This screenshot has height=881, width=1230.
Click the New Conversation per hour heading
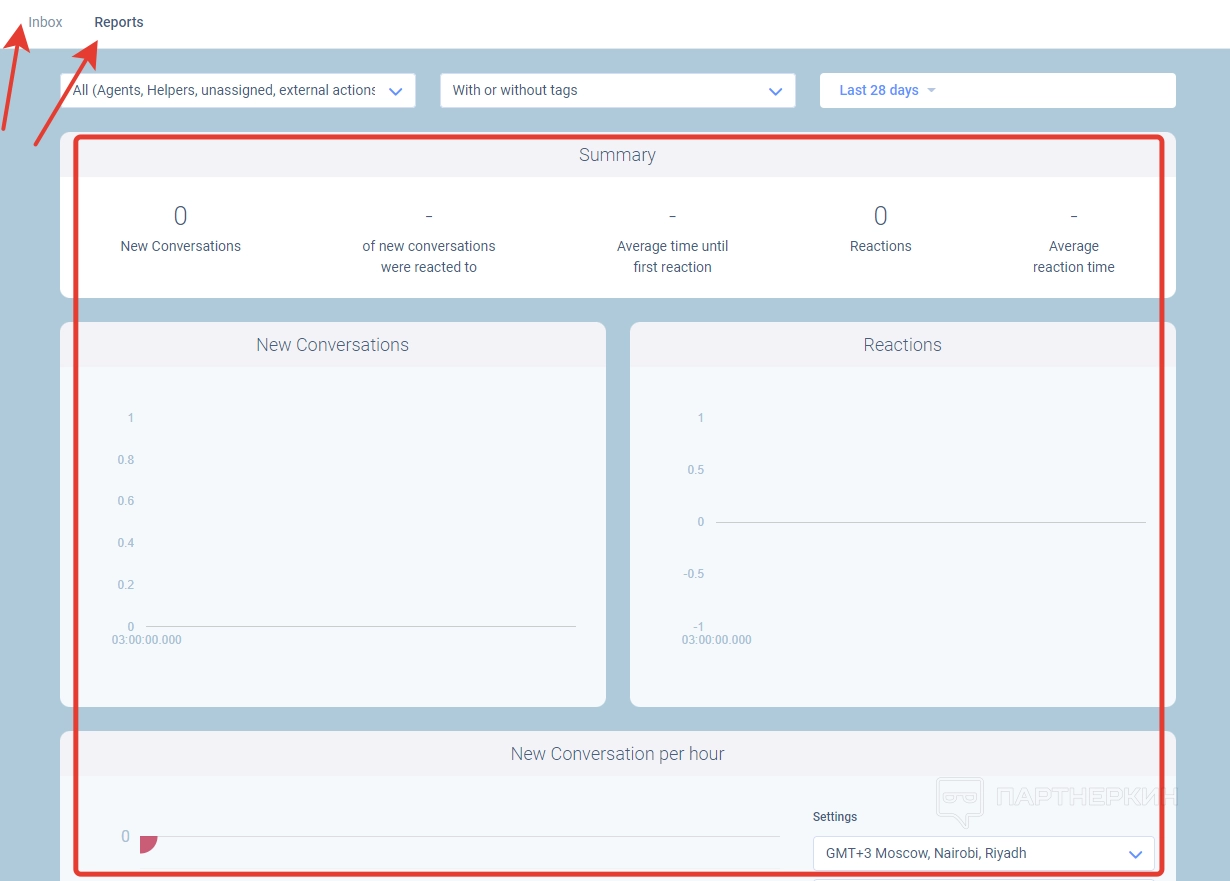pyautogui.click(x=617, y=754)
